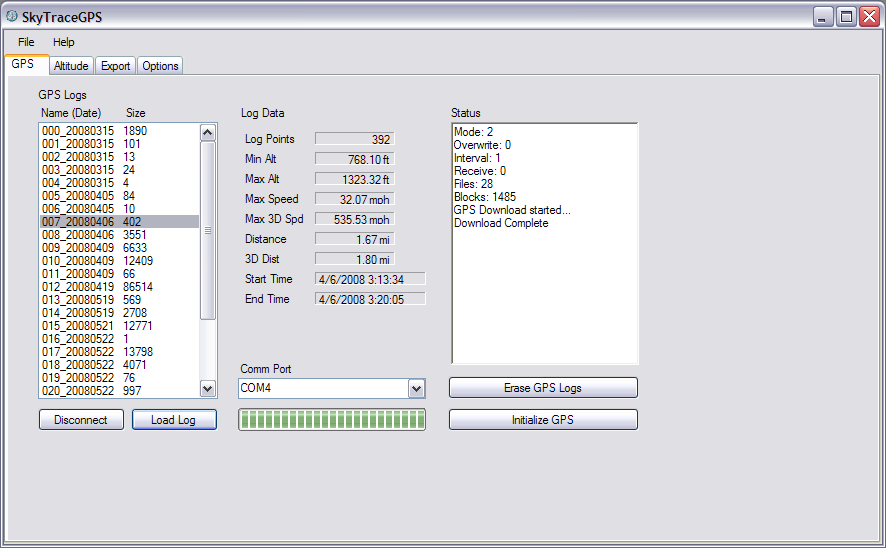
Task: Click 'Blocks: 1485' status line
Action: click(485, 197)
